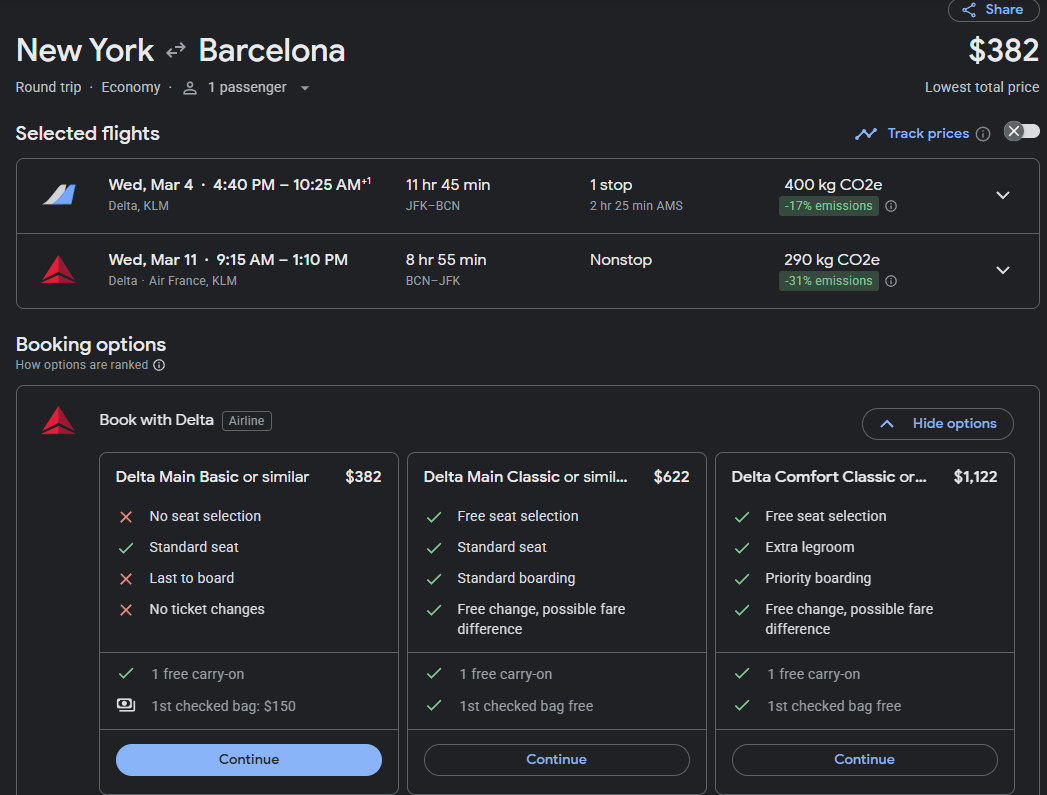Open 'How options are ranked' info icon
Screen dimensions: 1047x795
[159, 365]
